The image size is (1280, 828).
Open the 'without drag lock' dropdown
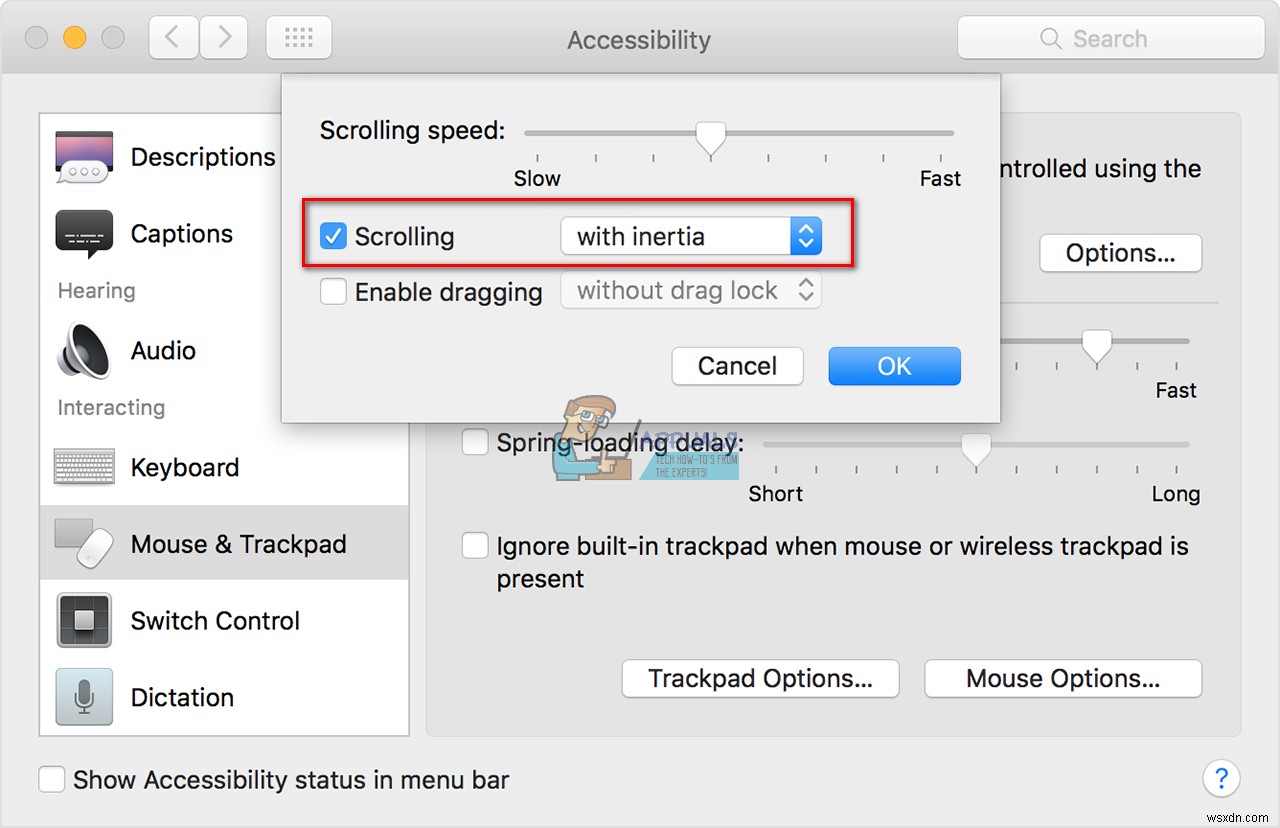pyautogui.click(x=690, y=290)
